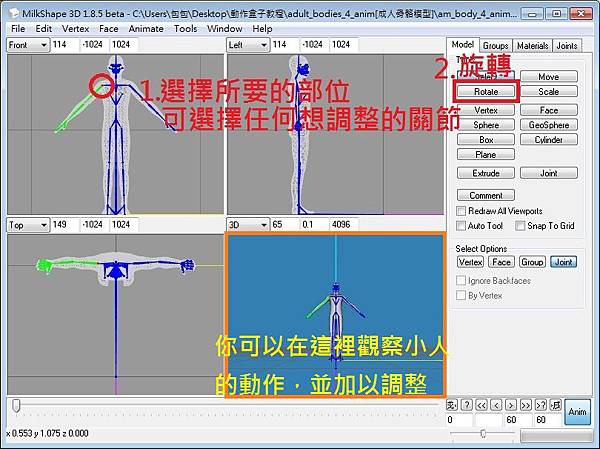Open the Window menu
Screen dimensions: 600x449
tap(224, 29)
